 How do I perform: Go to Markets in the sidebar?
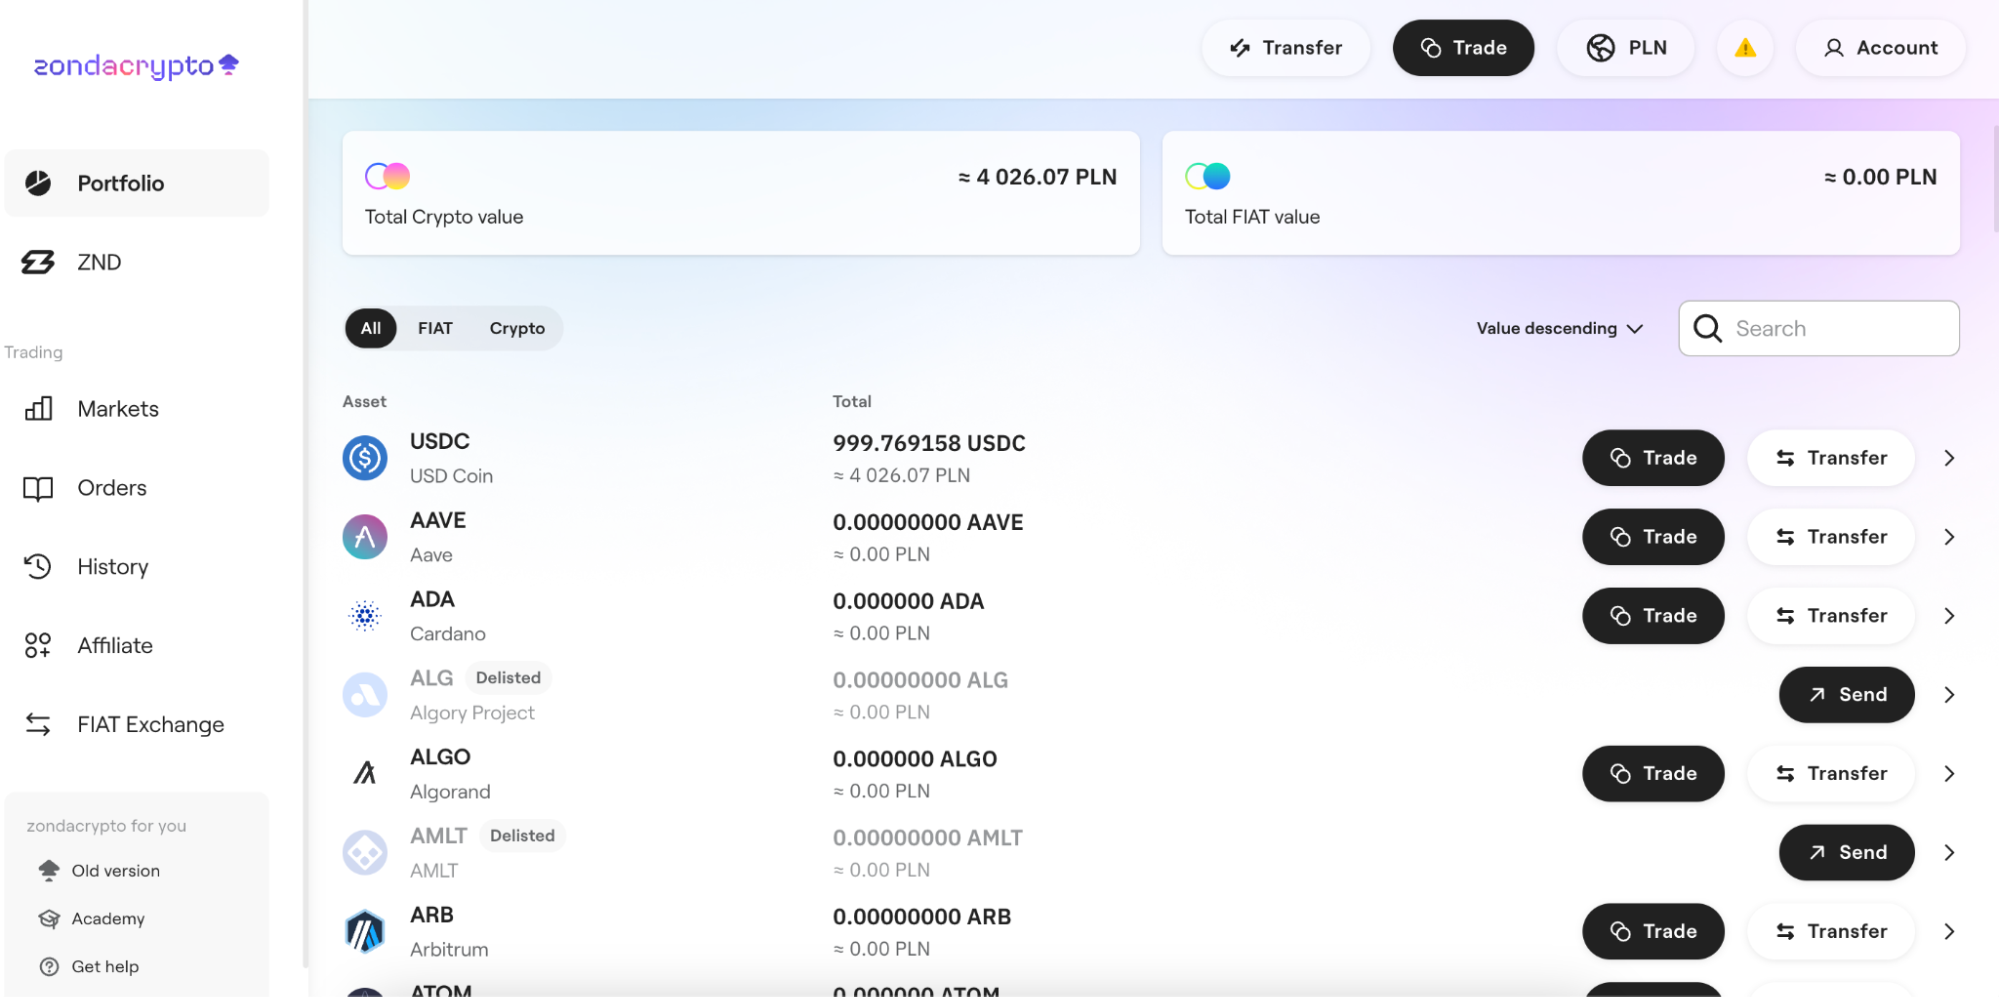[118, 409]
